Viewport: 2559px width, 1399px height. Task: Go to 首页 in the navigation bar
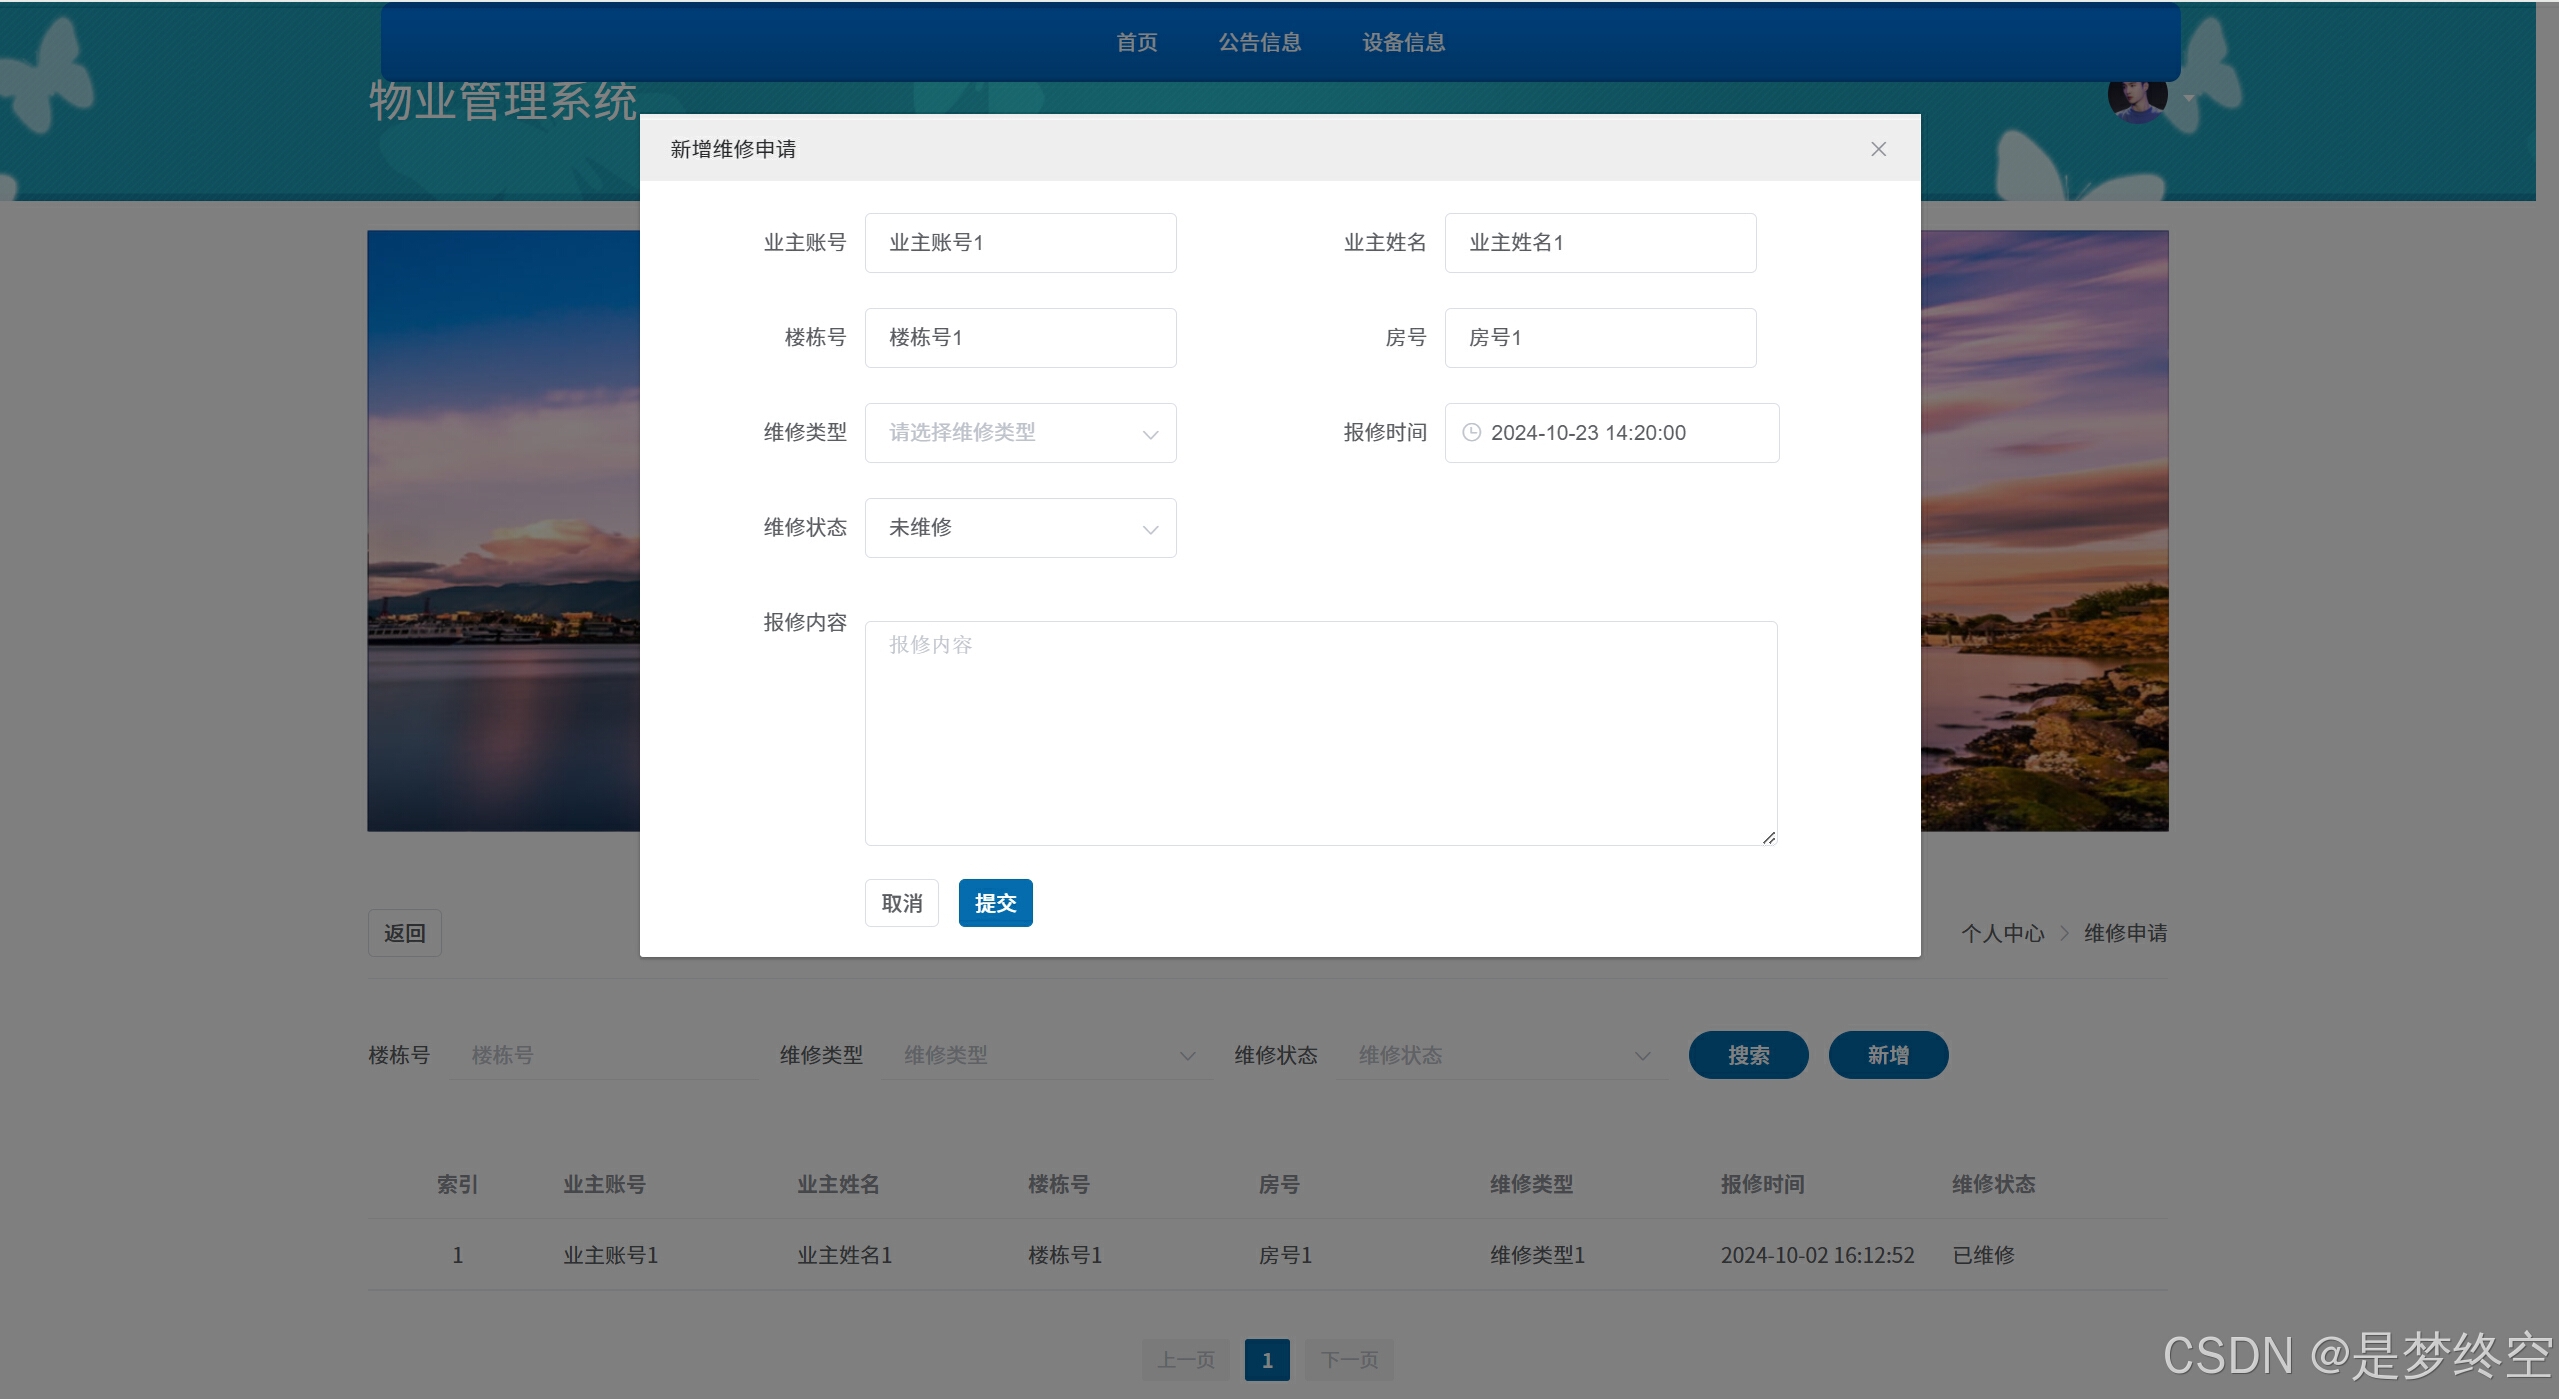[1136, 42]
